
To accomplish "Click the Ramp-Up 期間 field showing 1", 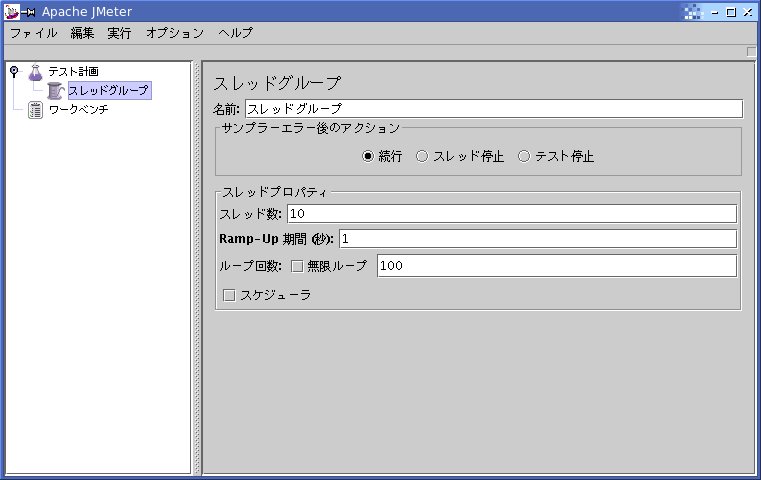I will (x=538, y=239).
